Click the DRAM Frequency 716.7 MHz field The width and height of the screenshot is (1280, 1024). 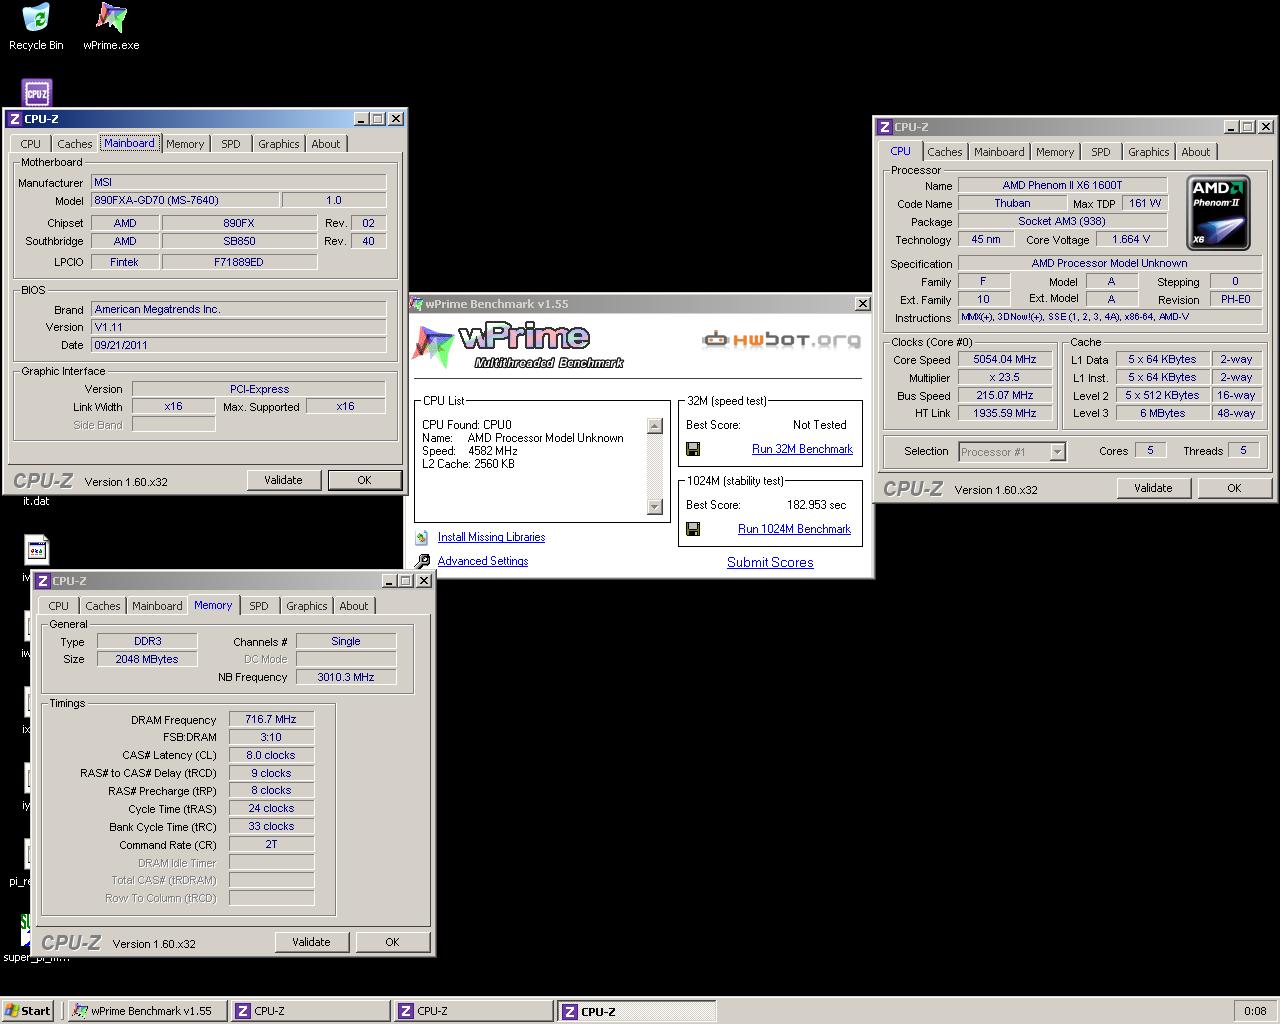pos(271,719)
